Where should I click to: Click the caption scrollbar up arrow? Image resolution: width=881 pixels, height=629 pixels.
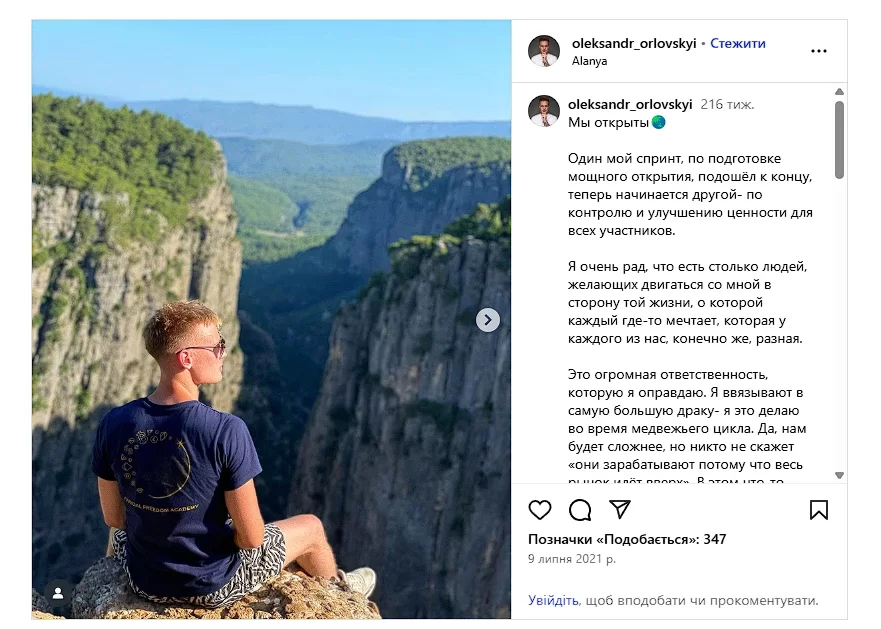pyautogui.click(x=839, y=92)
